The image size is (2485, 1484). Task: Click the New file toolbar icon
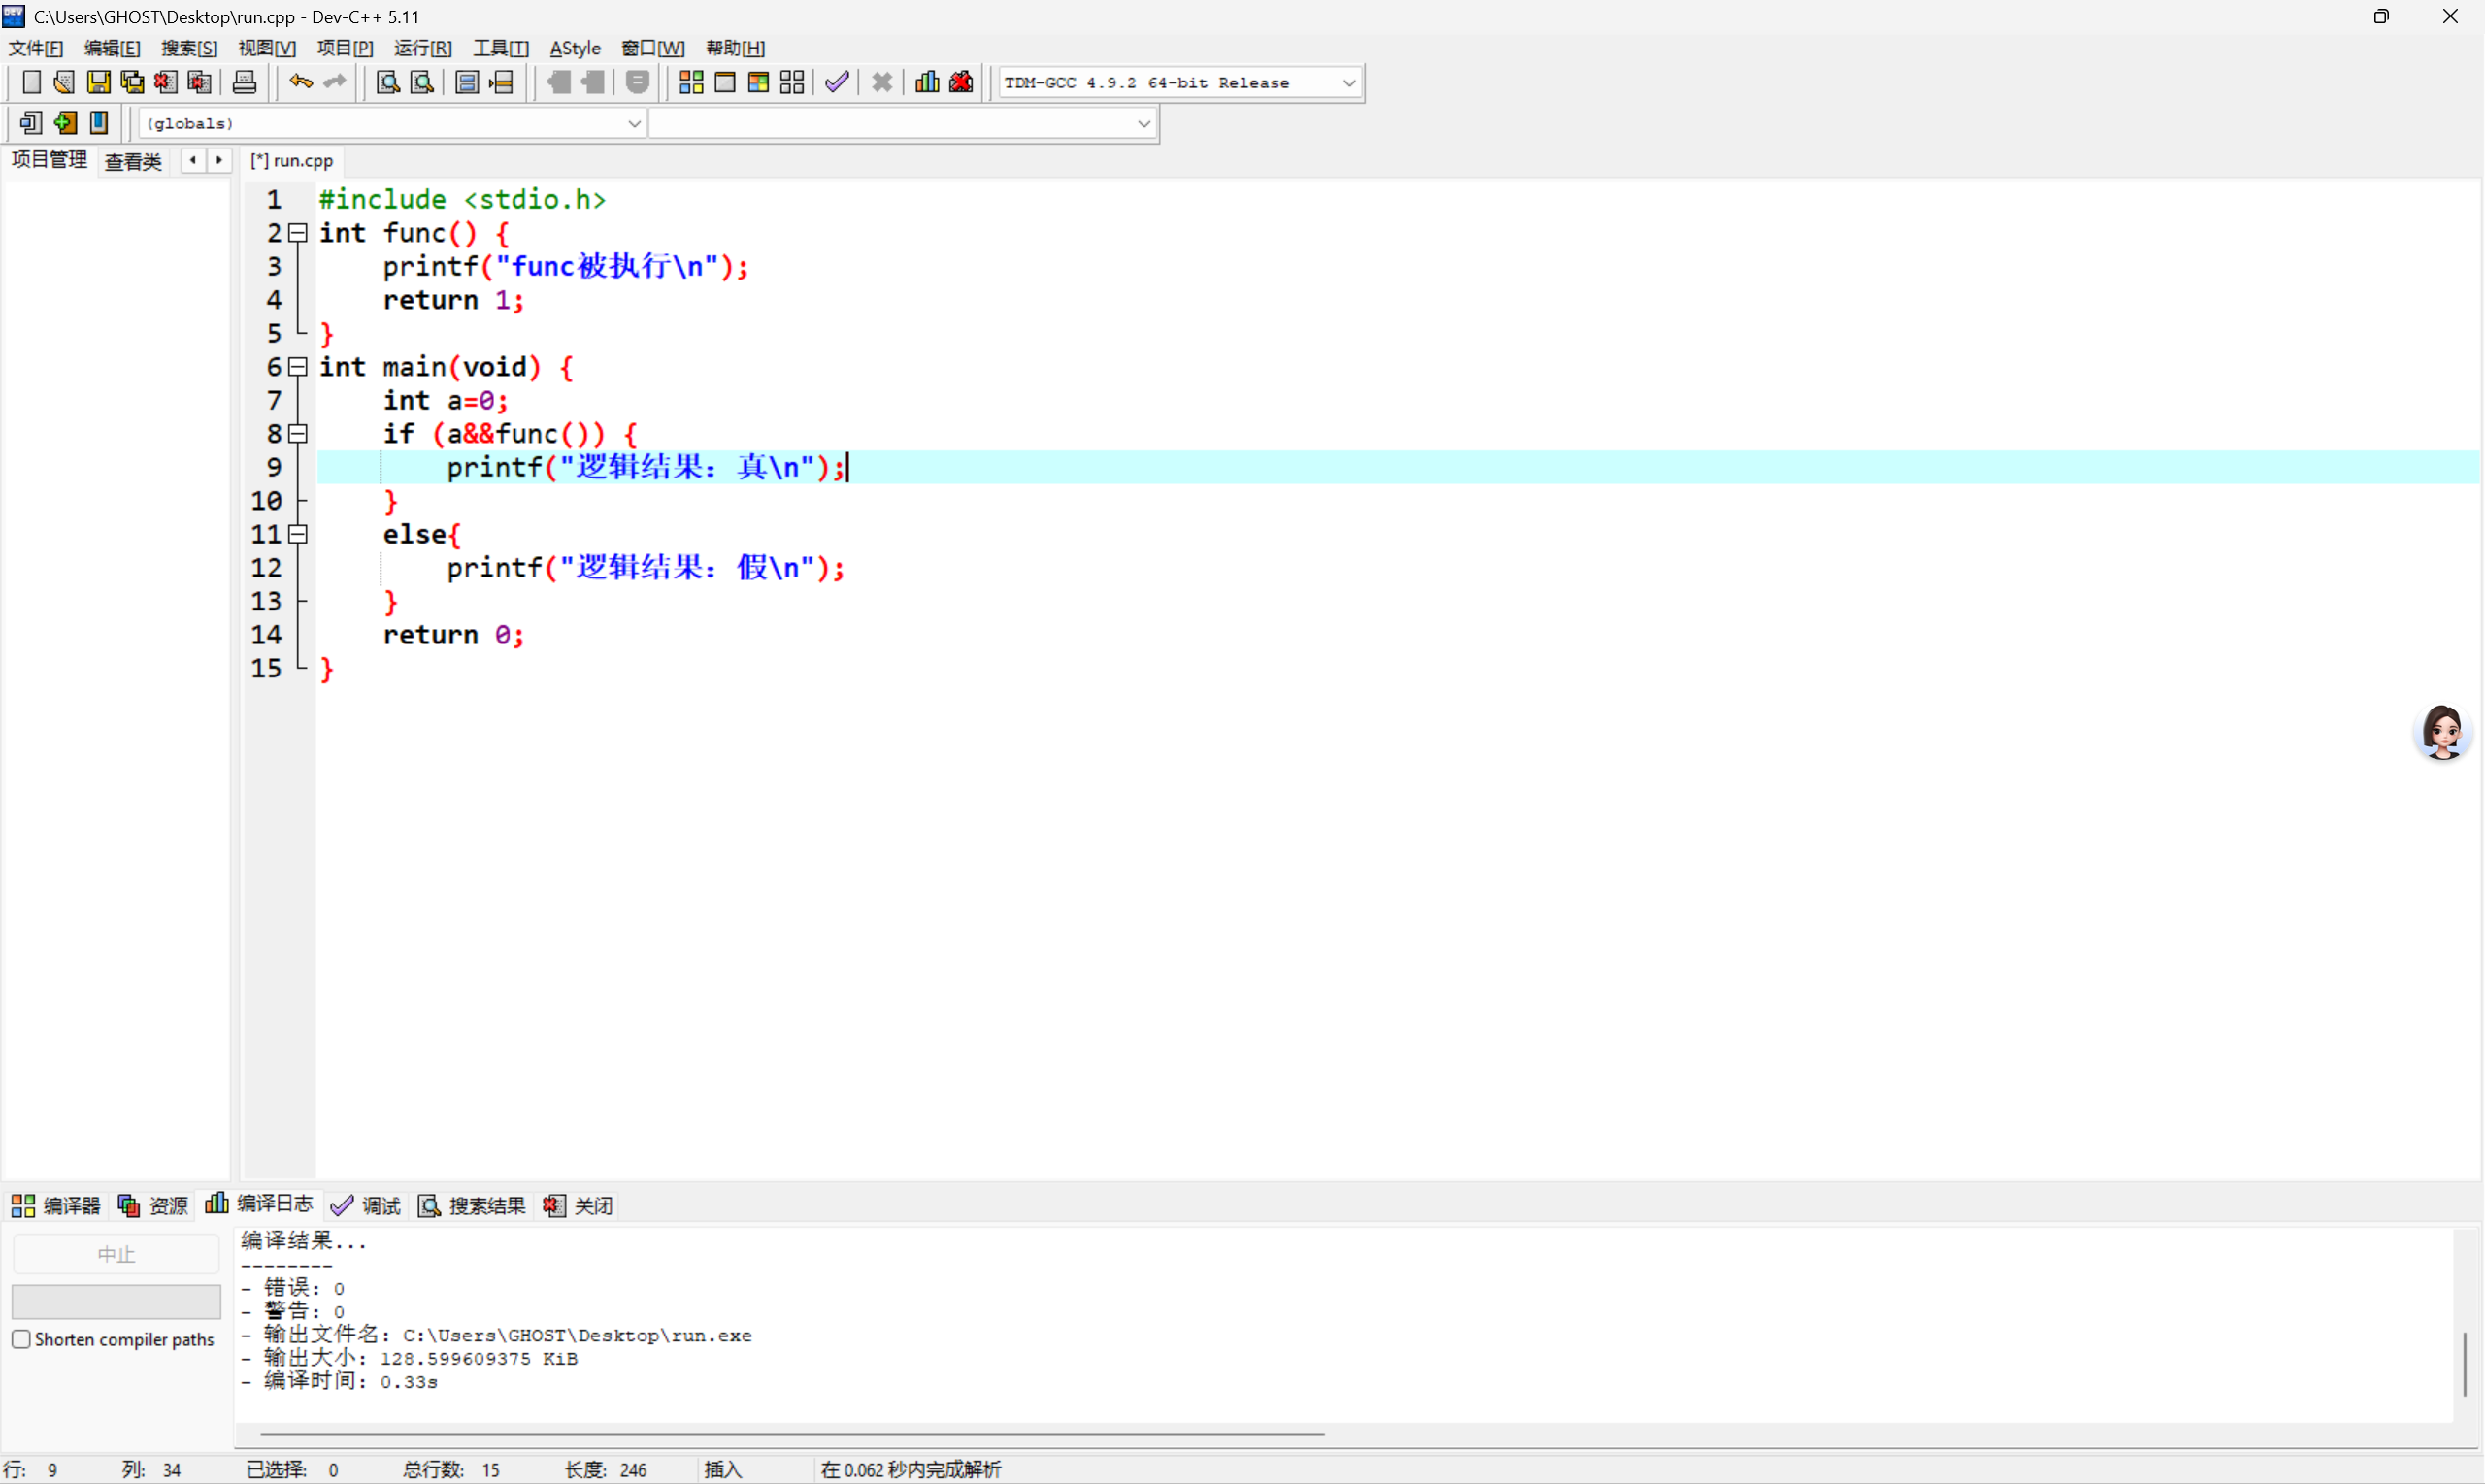coord(31,82)
